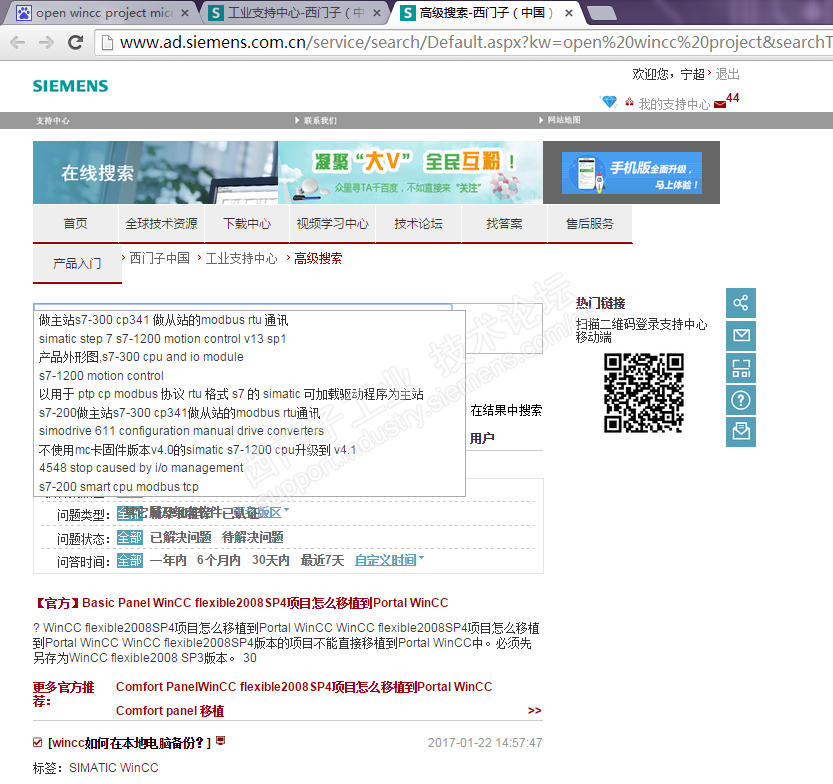The width and height of the screenshot is (833, 784).
Task: Filter answers by 最近7天
Action: point(322,560)
